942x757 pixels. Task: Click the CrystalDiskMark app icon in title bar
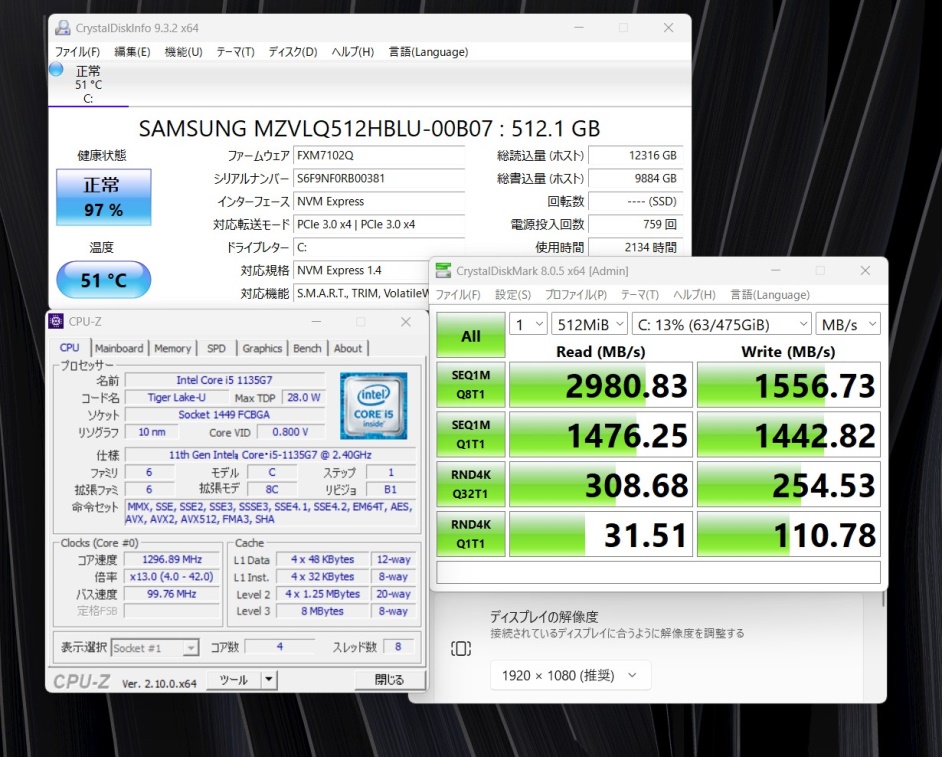pos(443,271)
